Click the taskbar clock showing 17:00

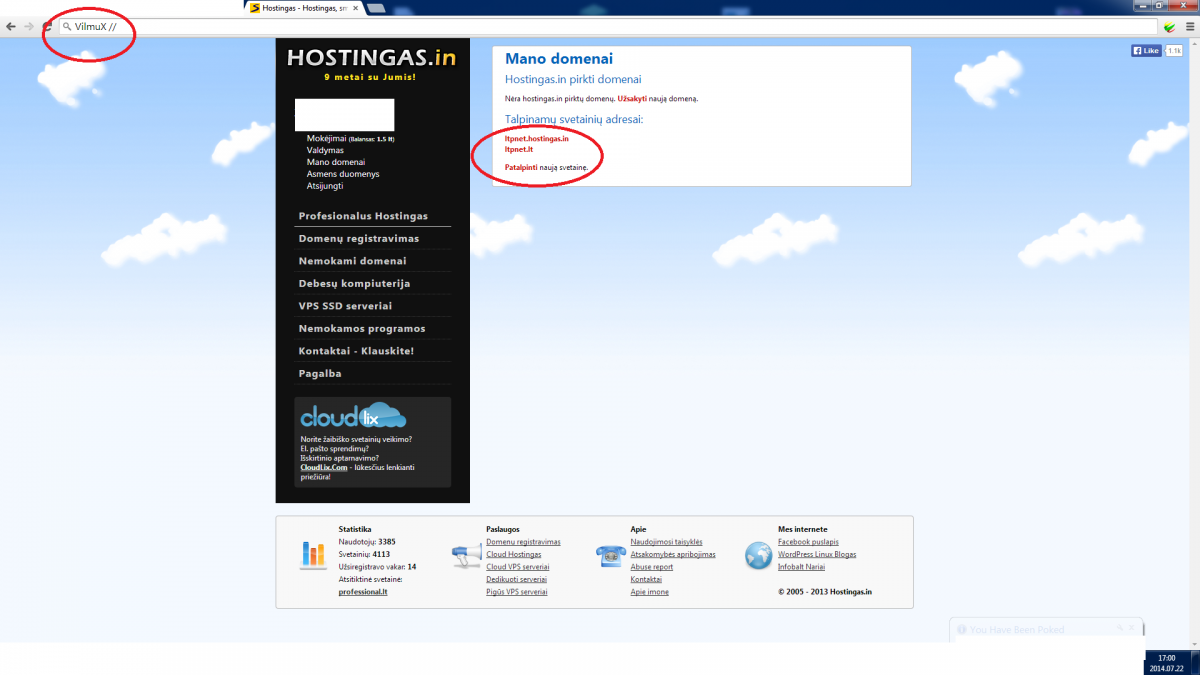point(1166,658)
